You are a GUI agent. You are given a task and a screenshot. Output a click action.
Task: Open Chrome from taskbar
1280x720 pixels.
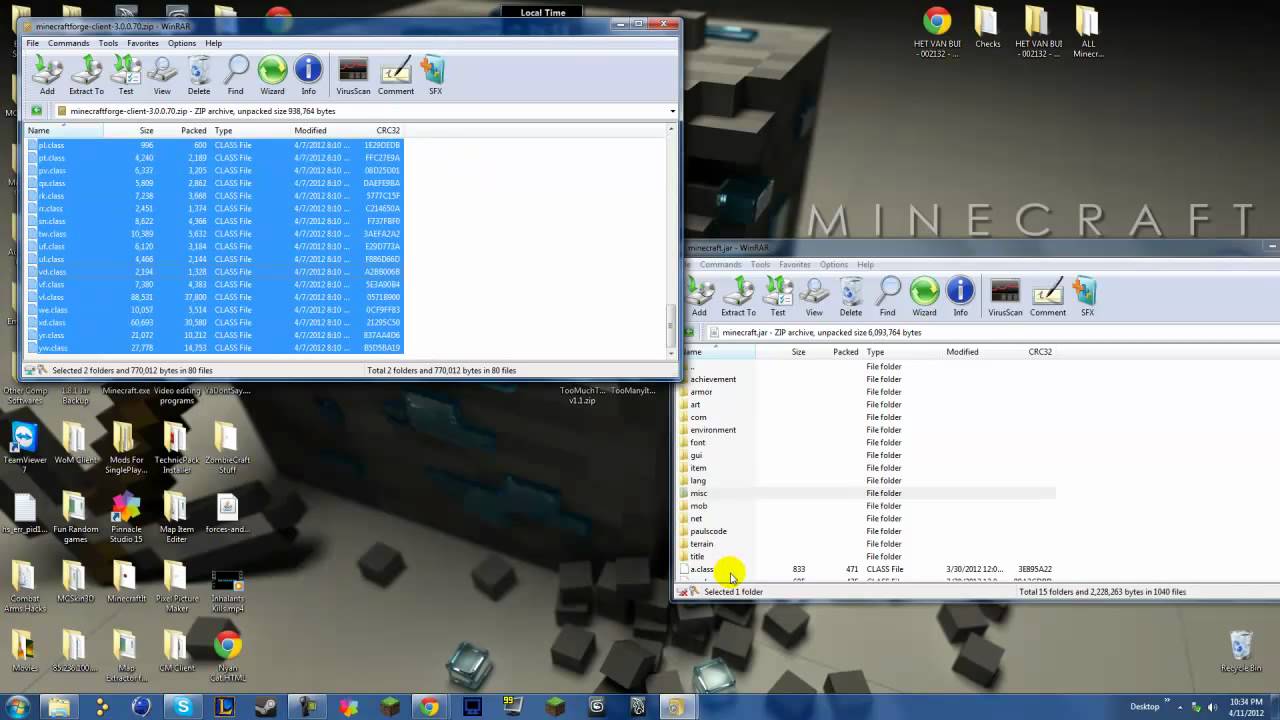[x=429, y=707]
